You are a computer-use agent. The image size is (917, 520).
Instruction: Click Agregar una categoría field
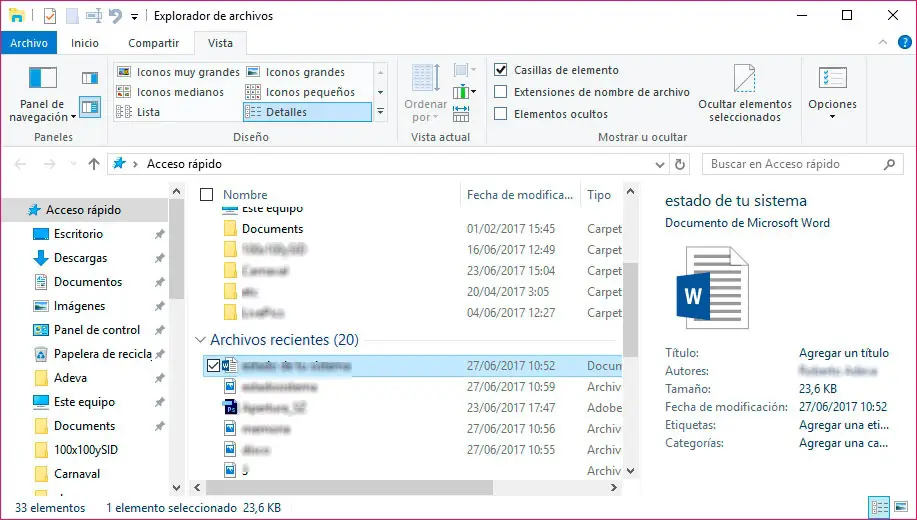(844, 443)
